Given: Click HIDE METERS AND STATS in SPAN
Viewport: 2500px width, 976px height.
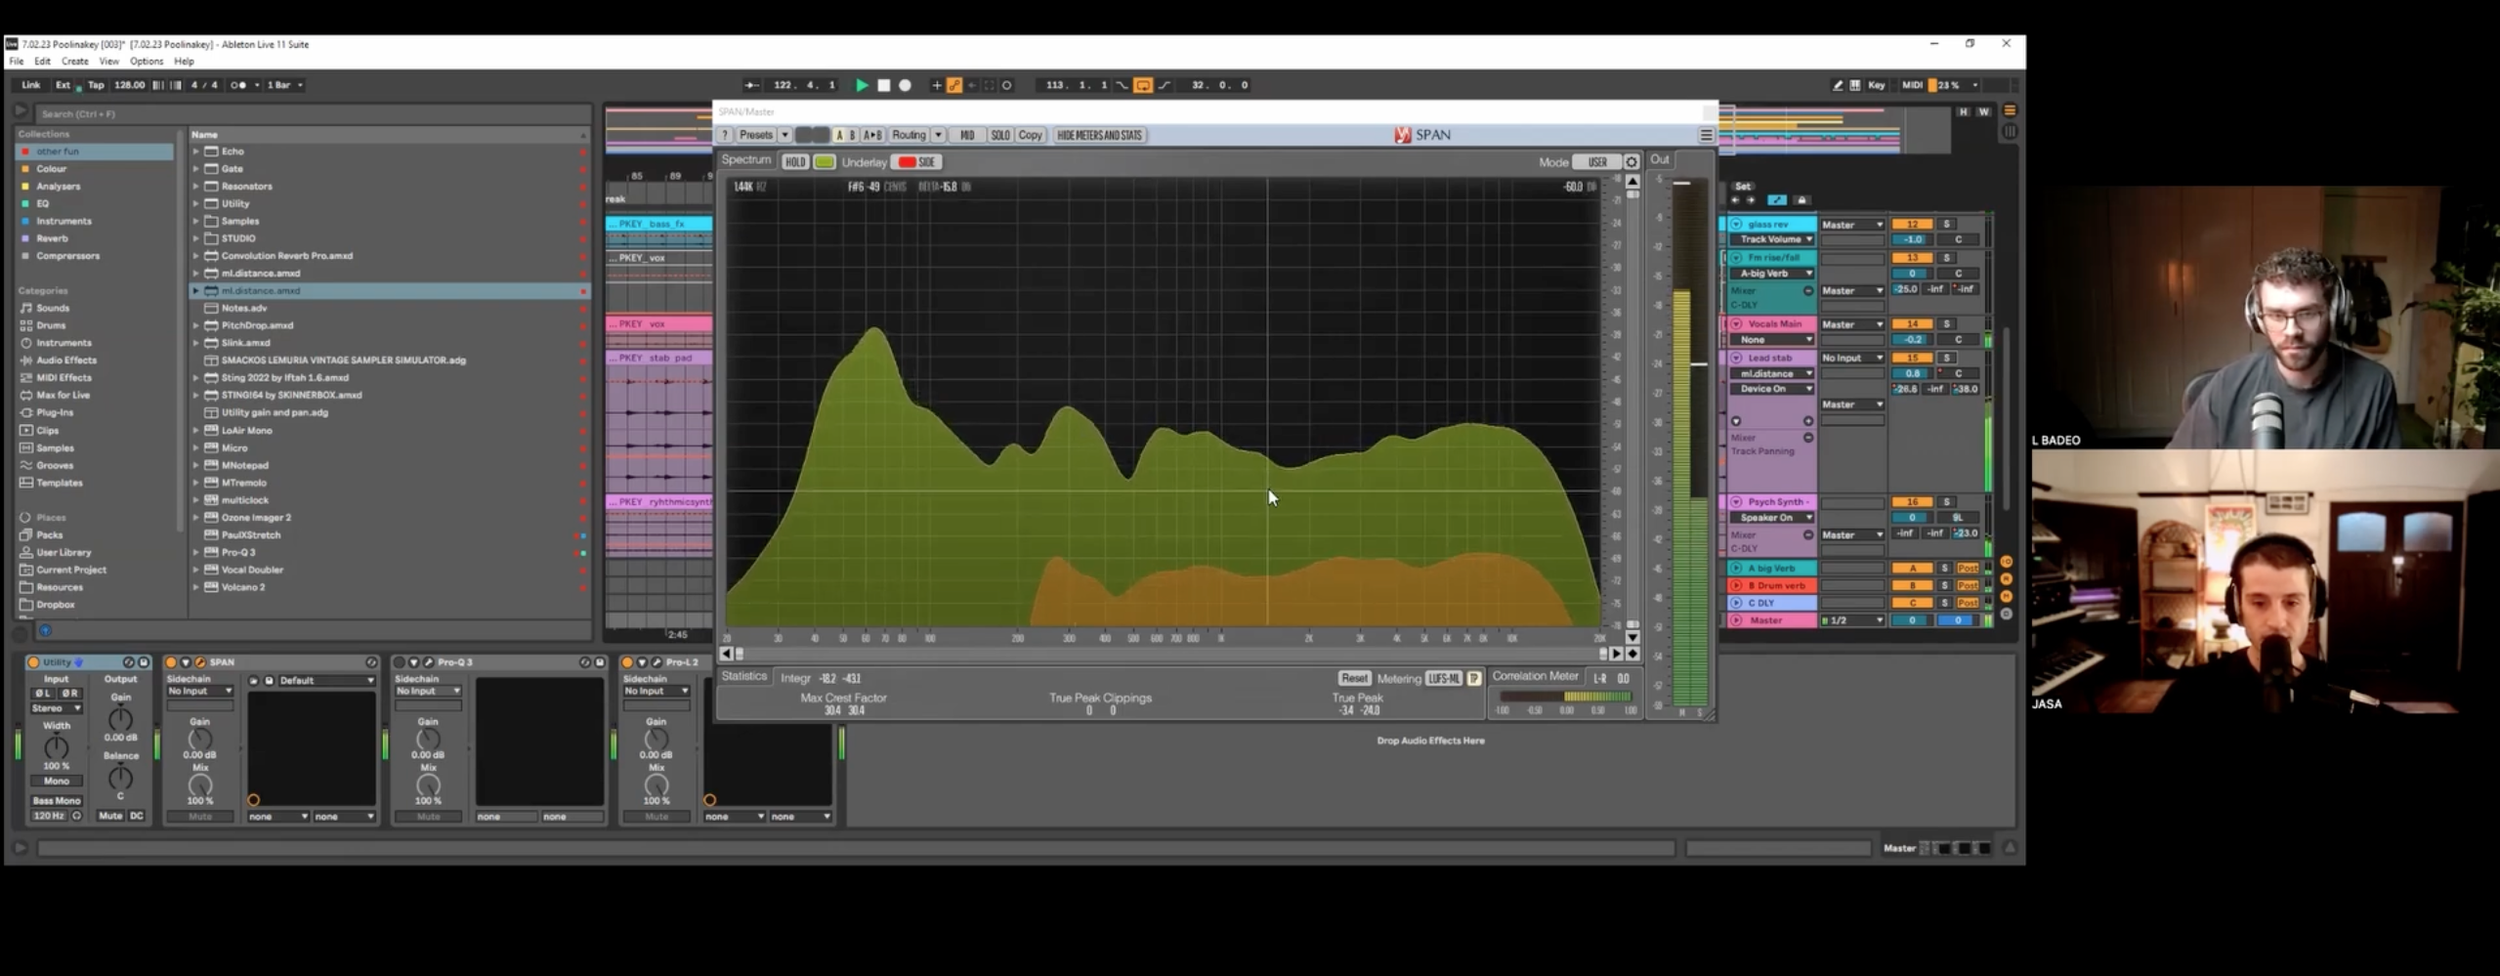Looking at the screenshot, I should pos(1099,135).
